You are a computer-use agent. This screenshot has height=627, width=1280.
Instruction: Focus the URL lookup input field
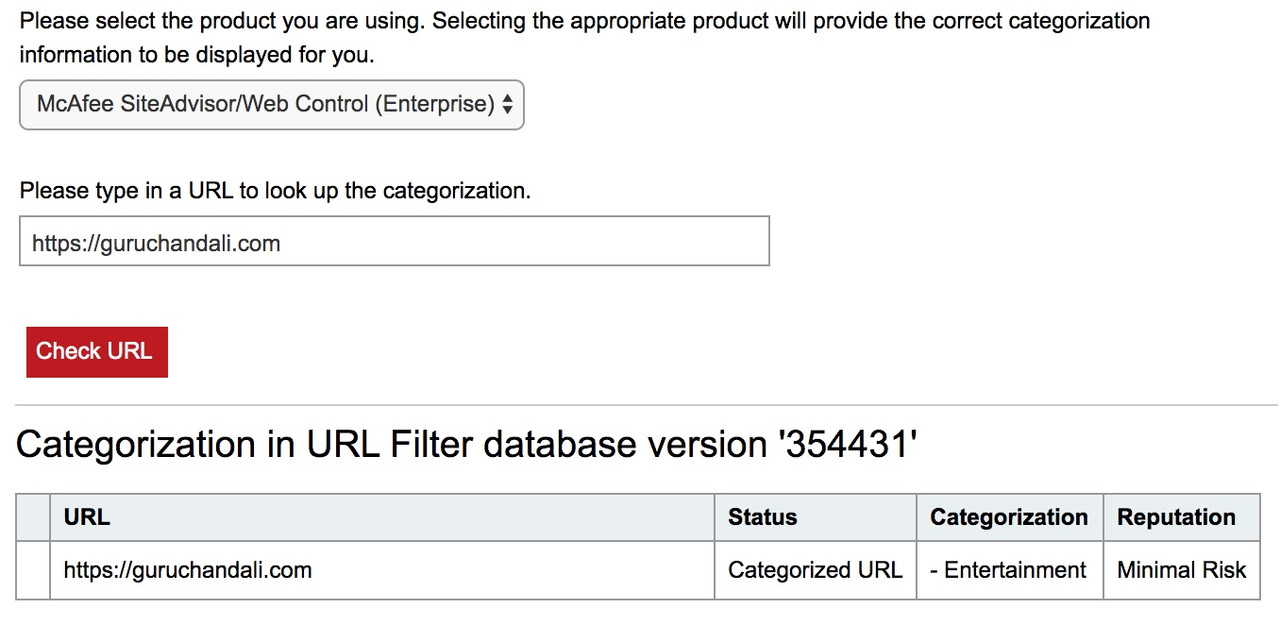(x=394, y=241)
